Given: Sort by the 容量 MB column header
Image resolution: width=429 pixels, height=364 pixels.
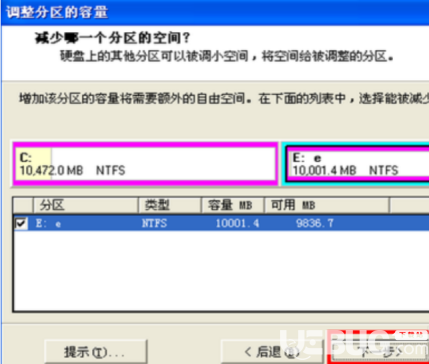Looking at the screenshot, I should (233, 205).
